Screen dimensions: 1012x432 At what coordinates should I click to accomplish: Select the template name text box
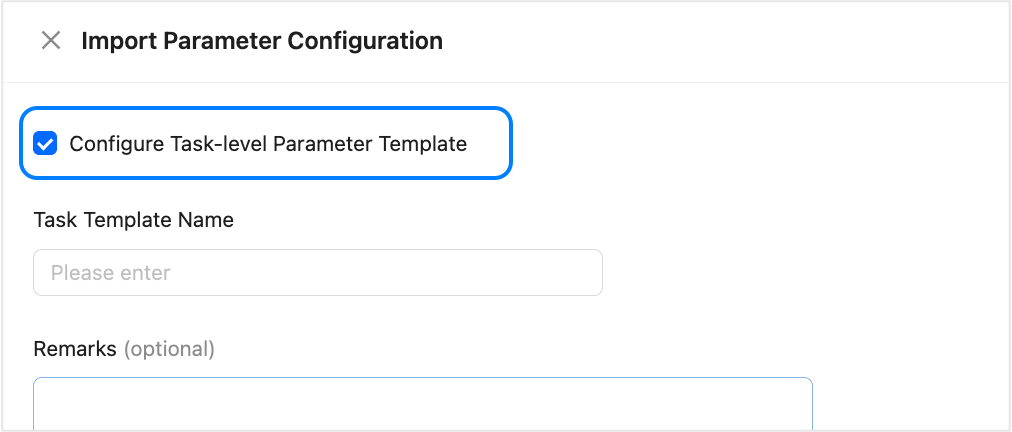pyautogui.click(x=317, y=272)
